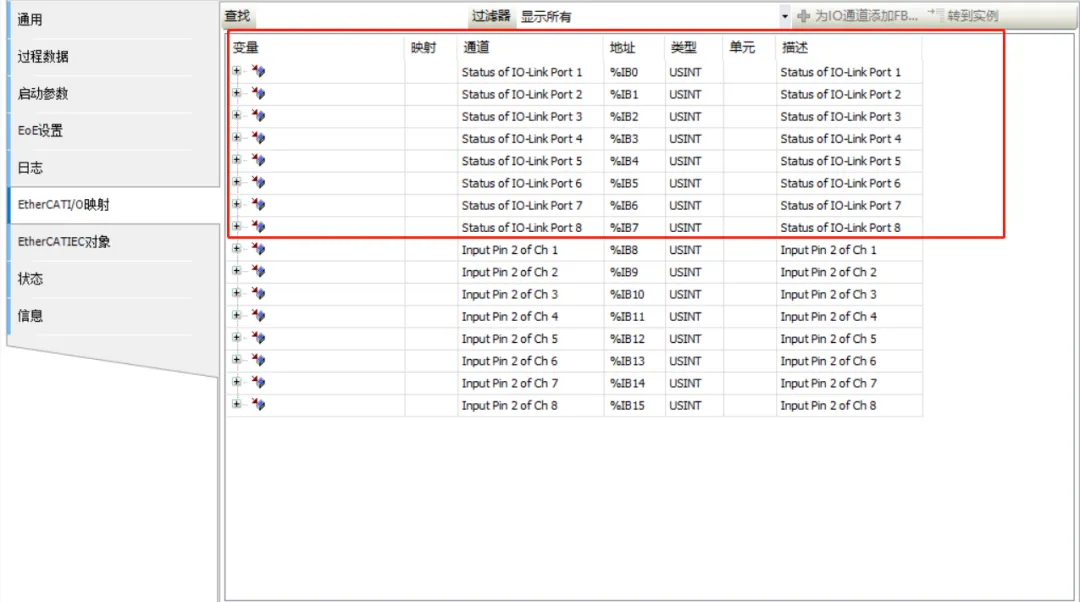
Task: Select the %IB10 address cell
Action: click(628, 294)
